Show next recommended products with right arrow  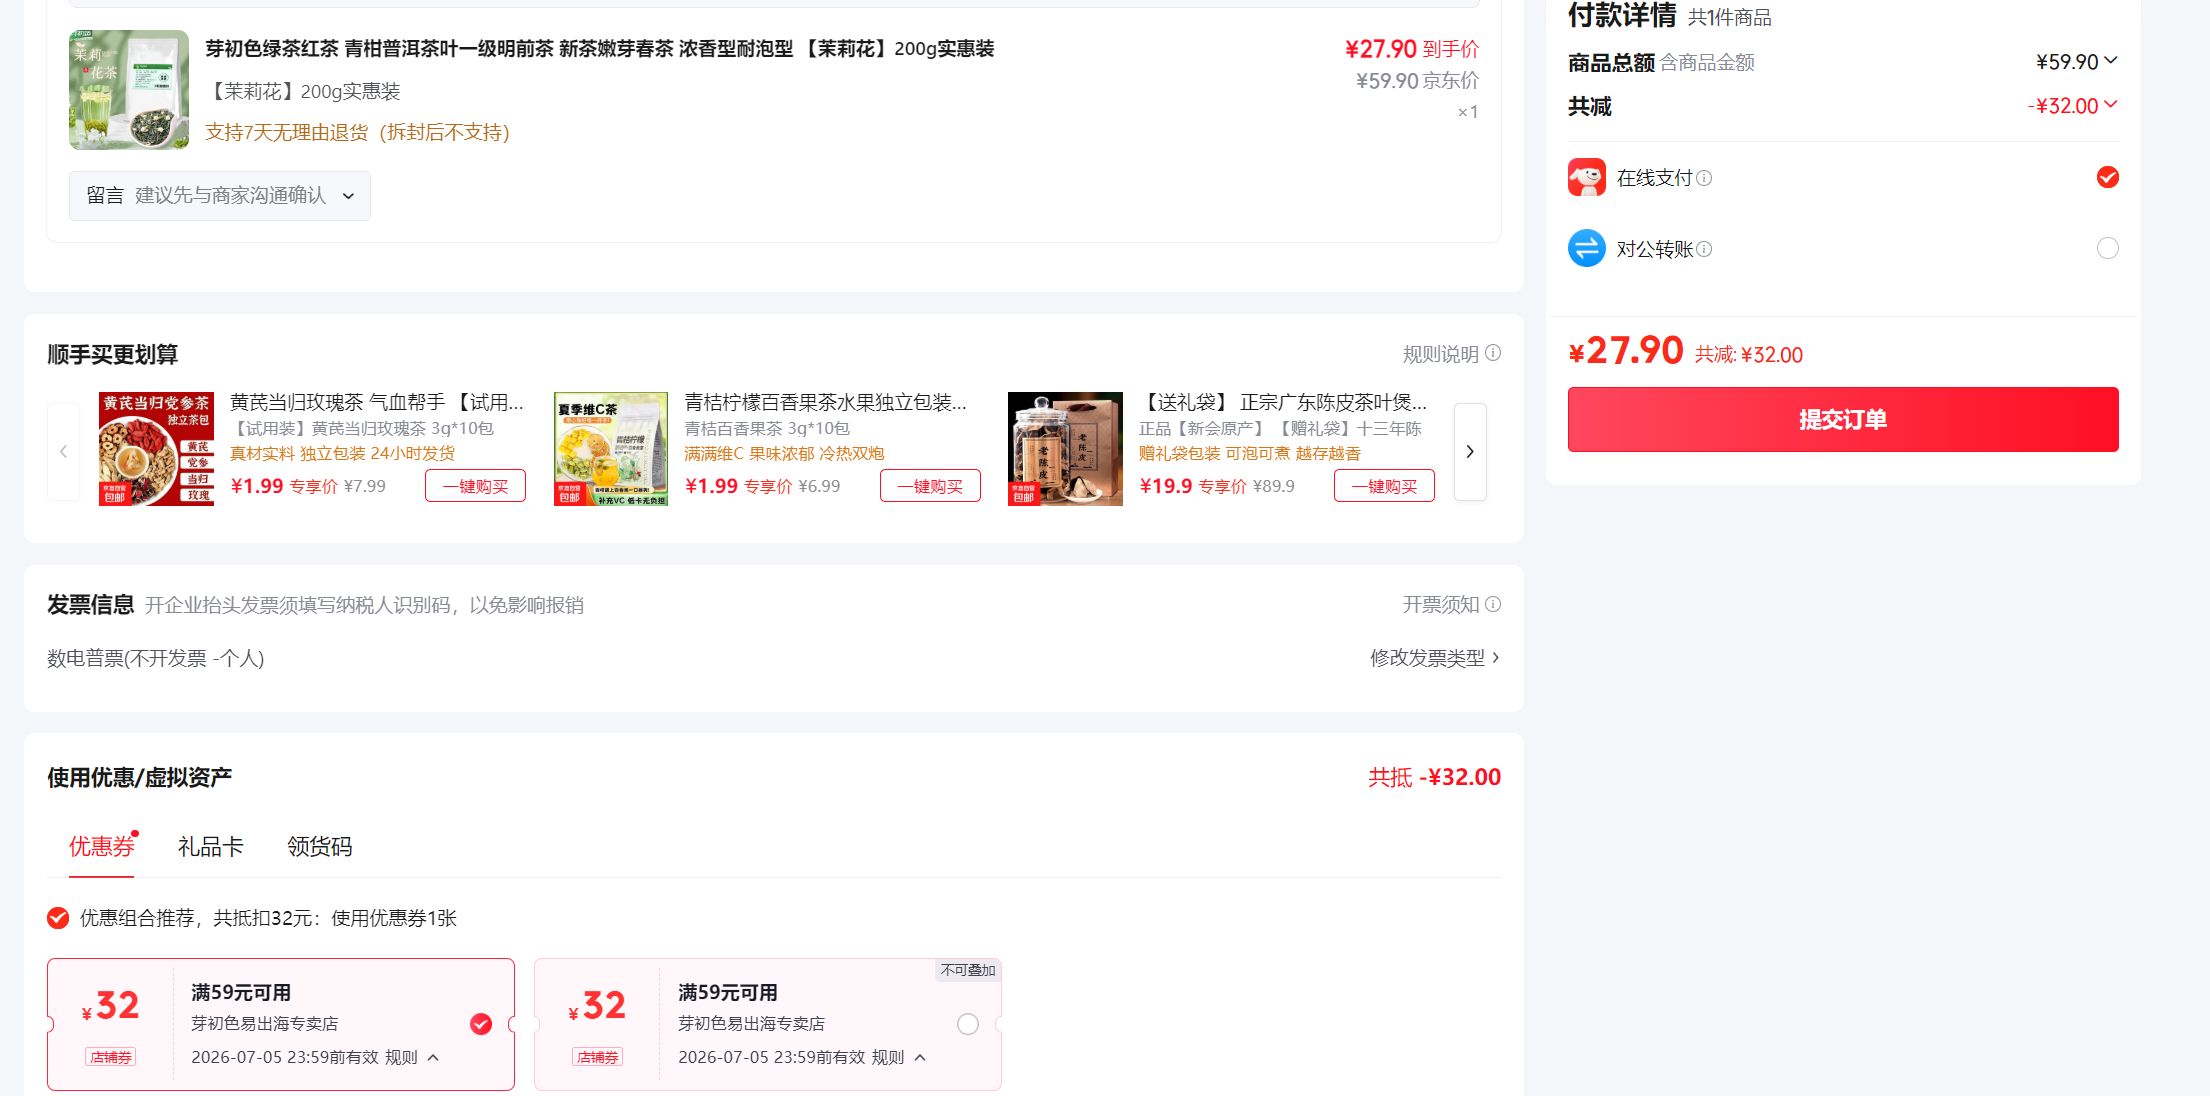[1470, 452]
